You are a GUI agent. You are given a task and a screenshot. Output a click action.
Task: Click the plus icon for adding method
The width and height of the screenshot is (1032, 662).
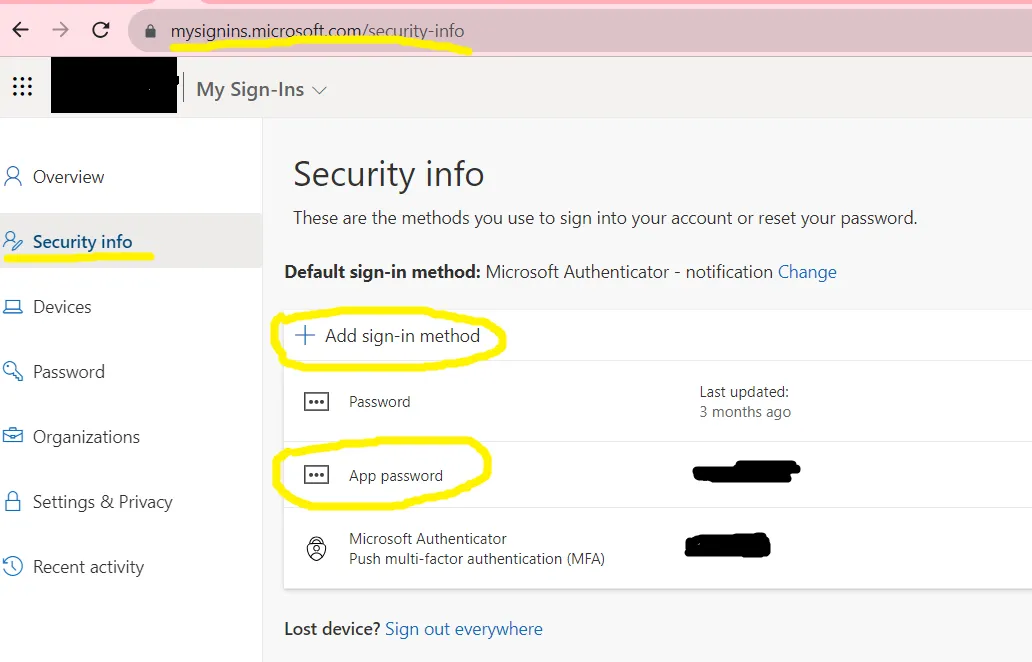305,336
